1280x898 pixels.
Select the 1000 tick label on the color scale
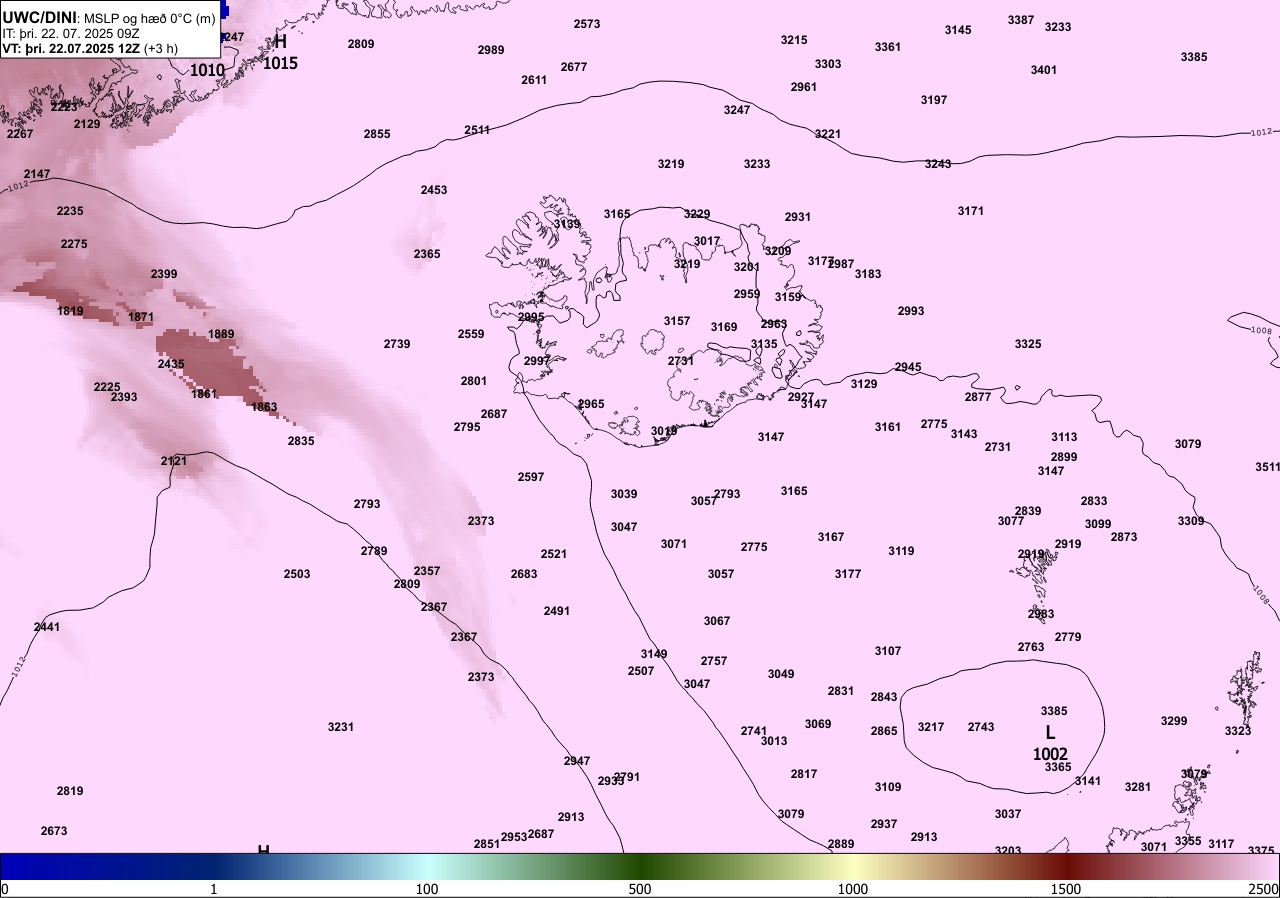click(853, 889)
